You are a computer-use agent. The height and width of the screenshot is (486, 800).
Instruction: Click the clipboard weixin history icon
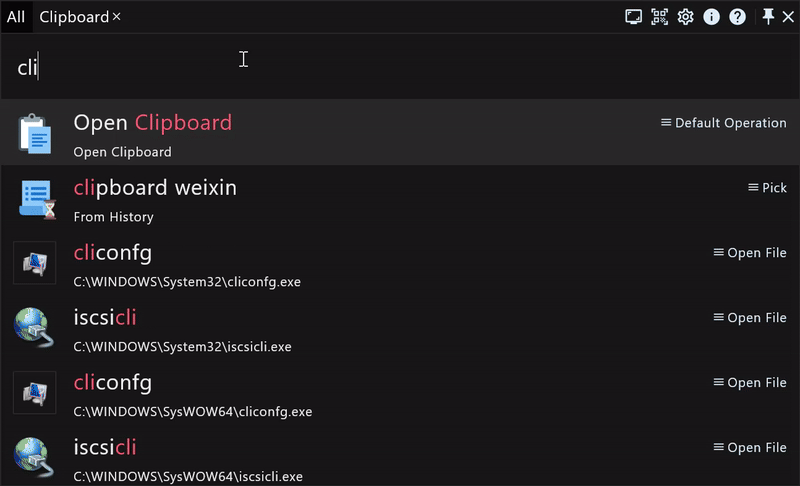click(x=34, y=198)
